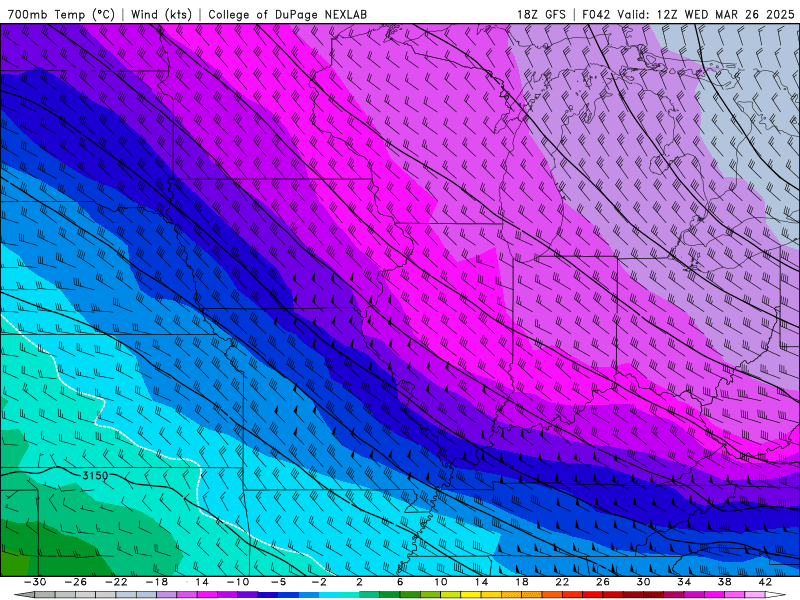The image size is (800, 600).
Task: Click the "3150" height contour label
Action: tap(95, 476)
